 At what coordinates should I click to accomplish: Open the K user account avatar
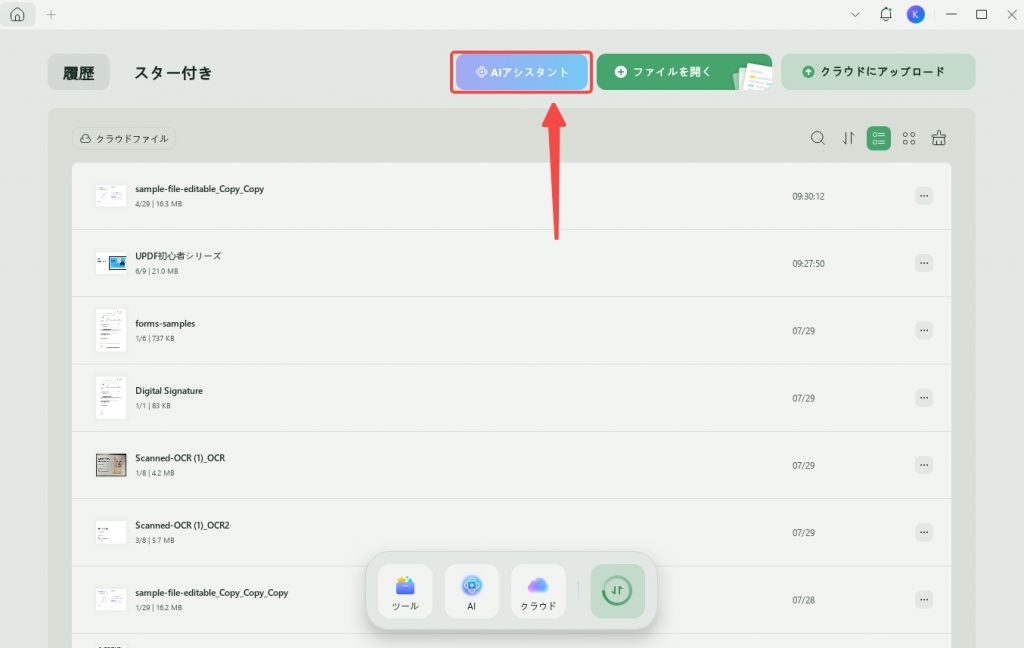point(916,14)
